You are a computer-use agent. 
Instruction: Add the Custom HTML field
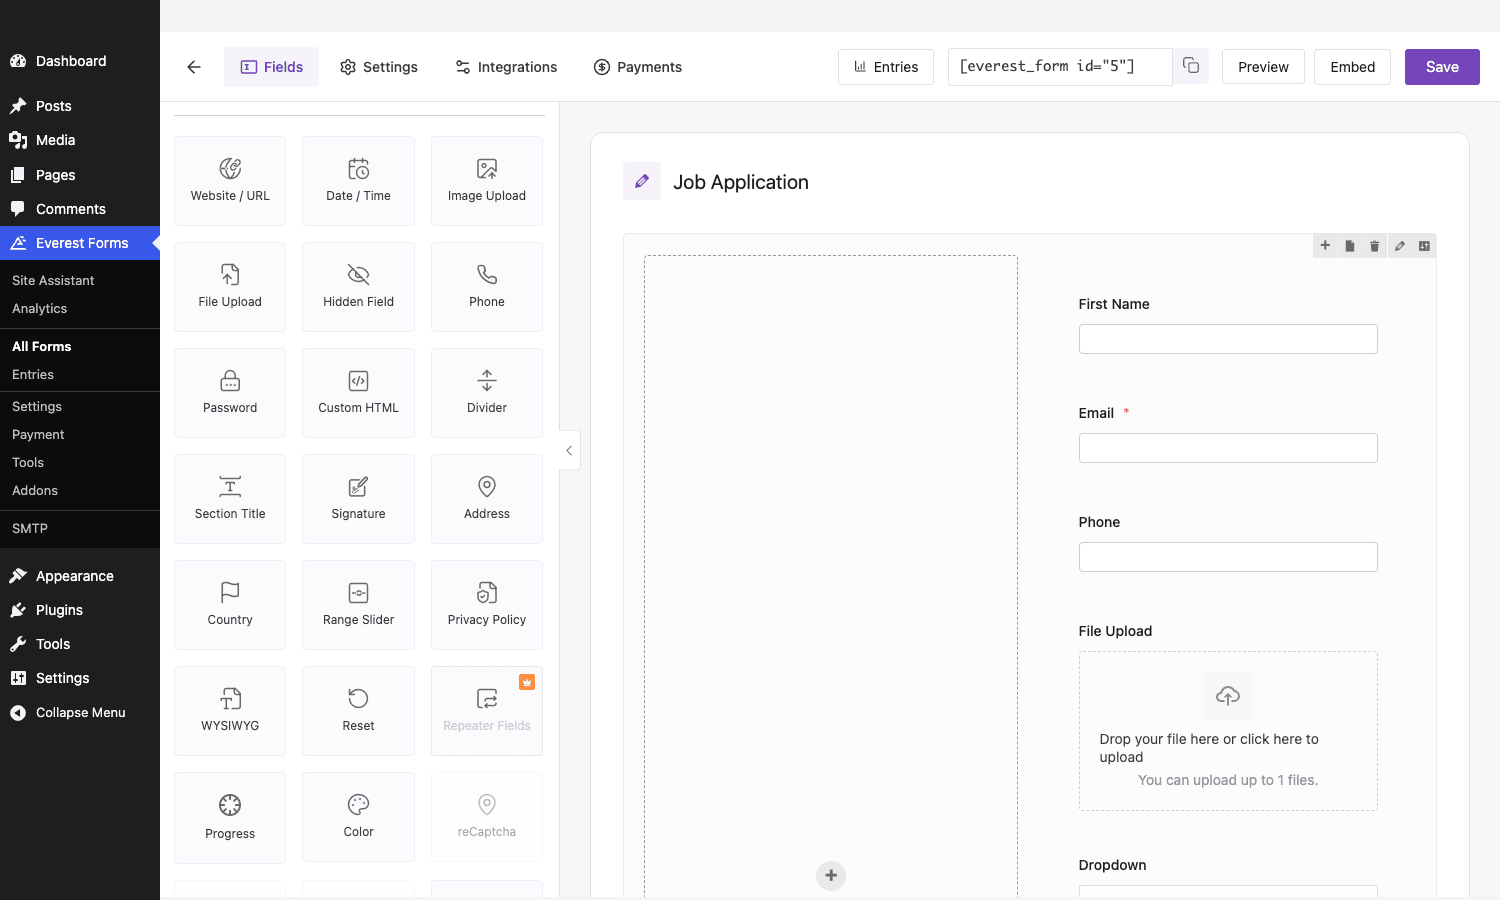[x=358, y=393]
